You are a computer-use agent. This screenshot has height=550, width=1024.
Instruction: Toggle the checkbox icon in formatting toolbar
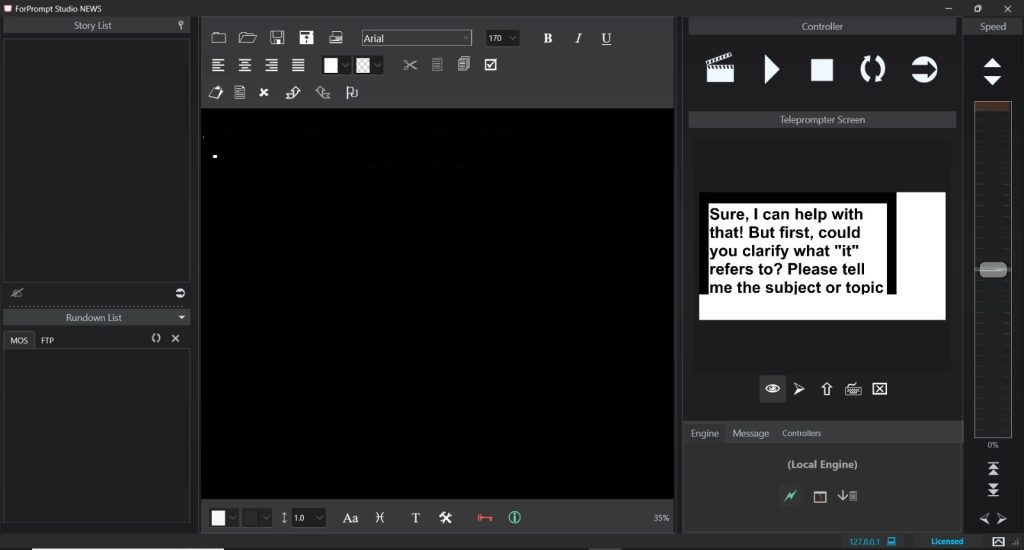[490, 65]
